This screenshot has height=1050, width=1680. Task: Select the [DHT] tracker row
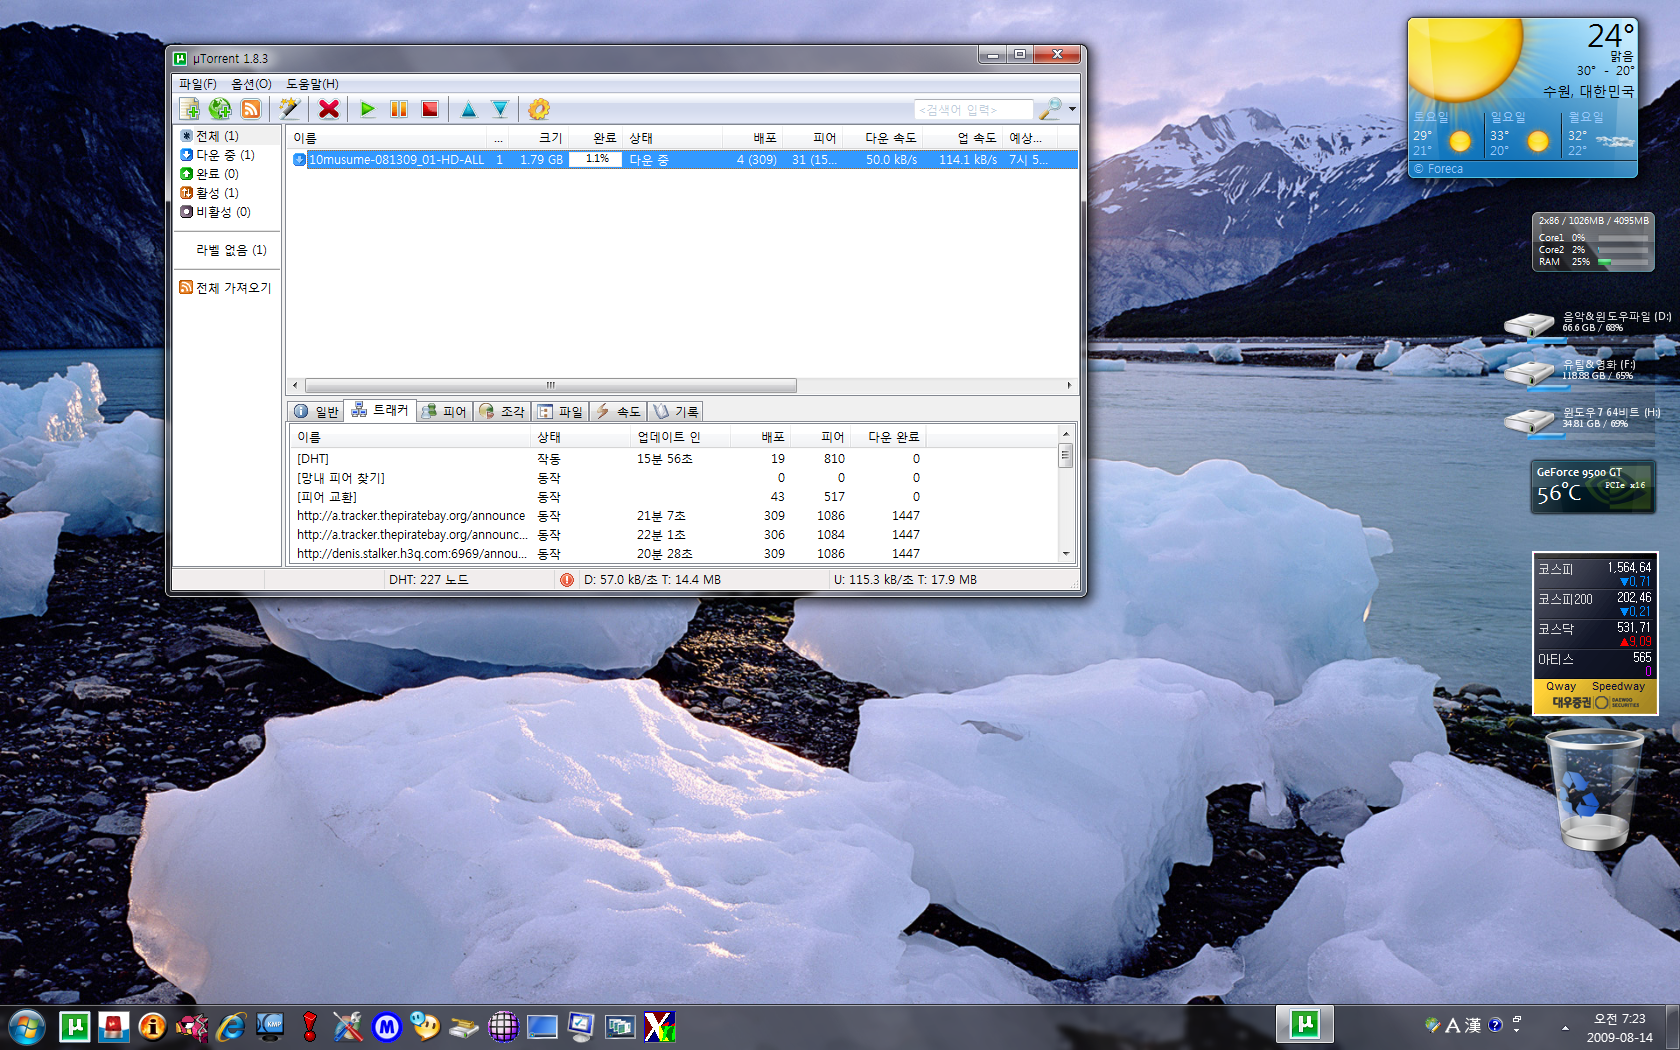(x=608, y=459)
